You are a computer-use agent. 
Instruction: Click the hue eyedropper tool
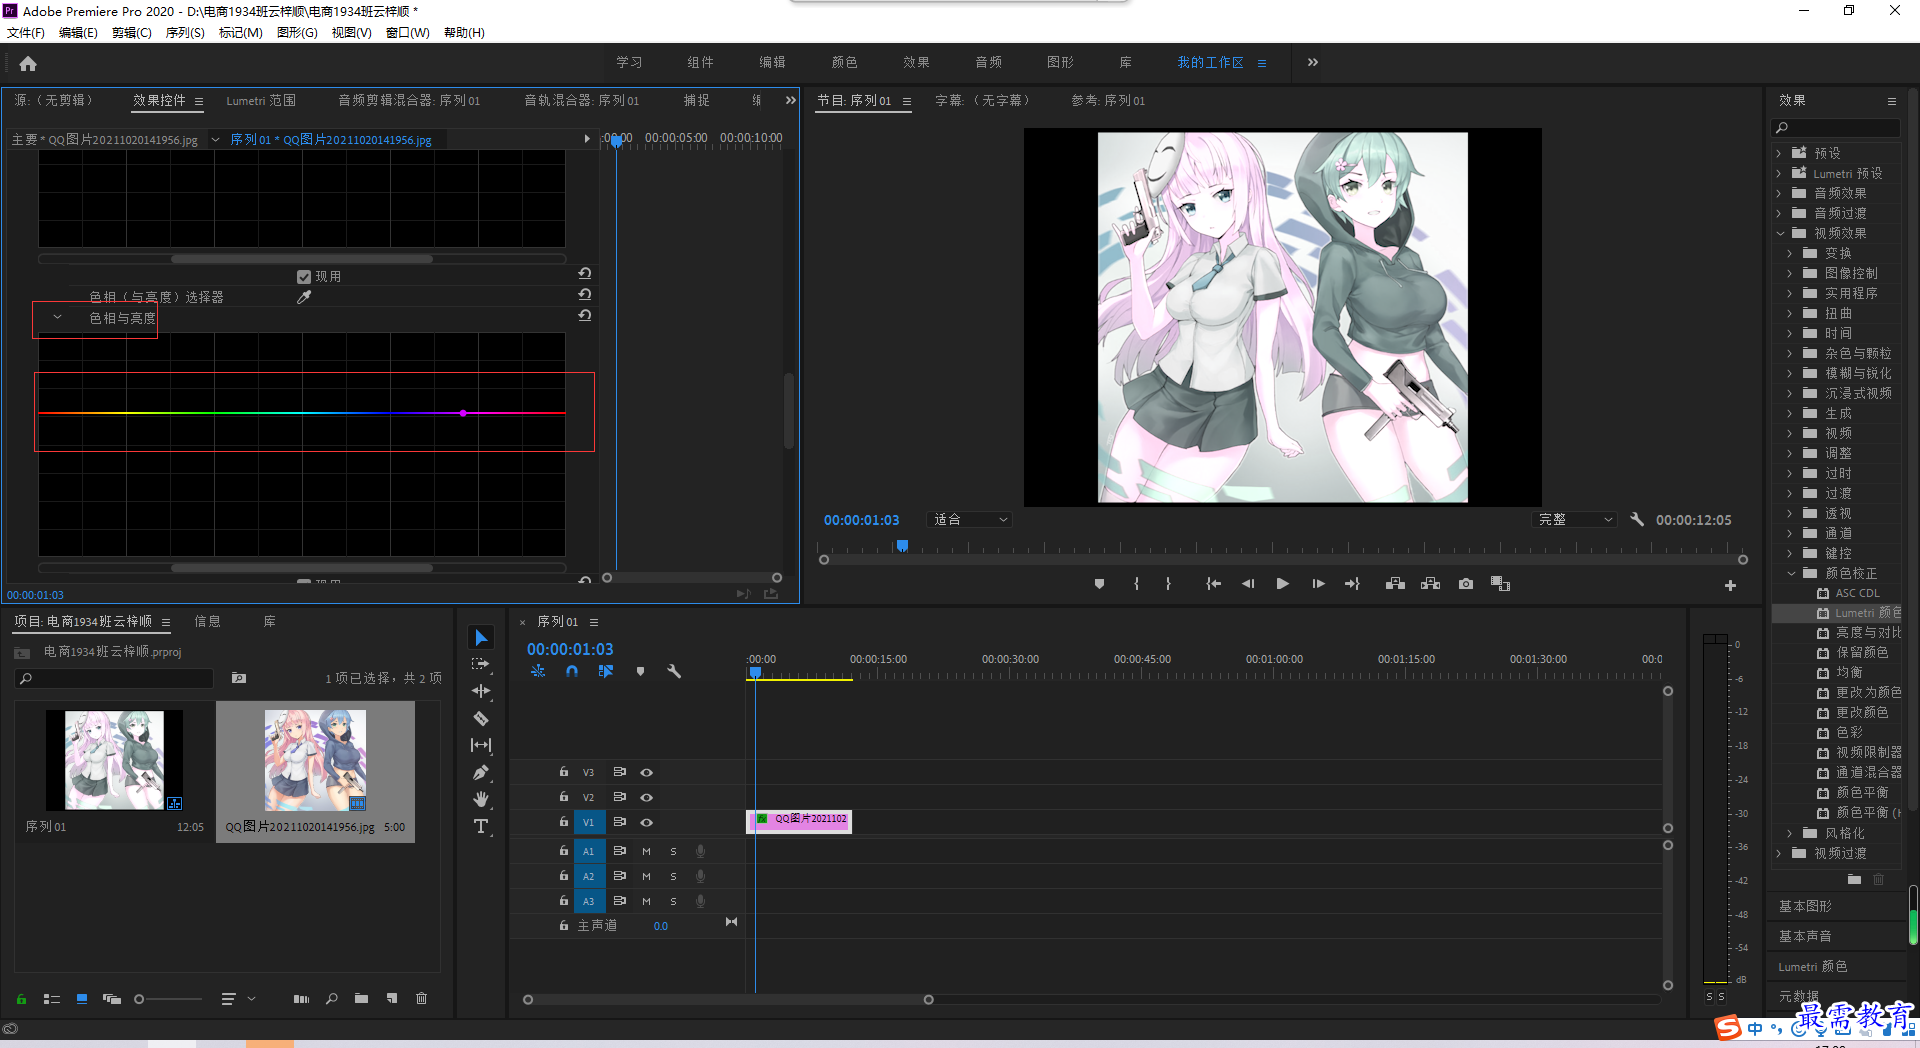304,297
